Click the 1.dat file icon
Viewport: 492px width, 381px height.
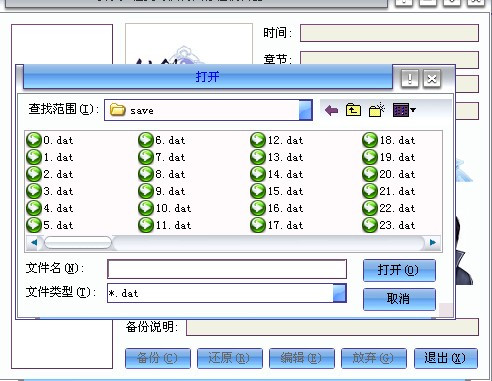(x=34, y=157)
